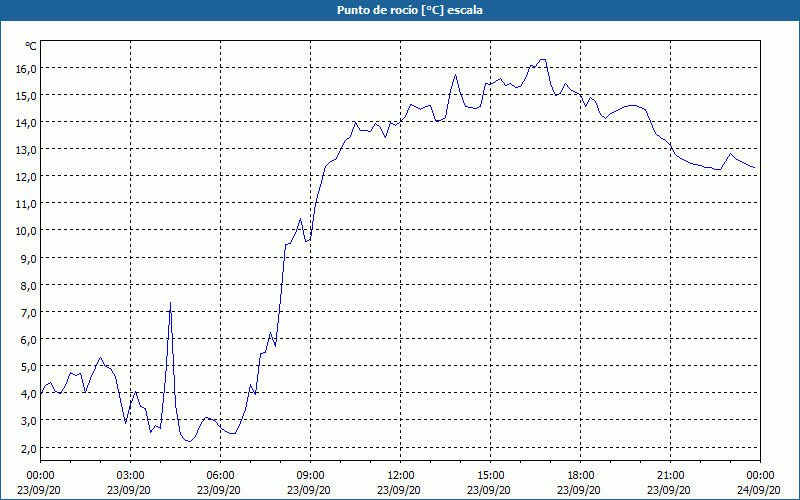This screenshot has height=500, width=800.
Task: Click the 15:00 time axis label
Action: point(491,476)
